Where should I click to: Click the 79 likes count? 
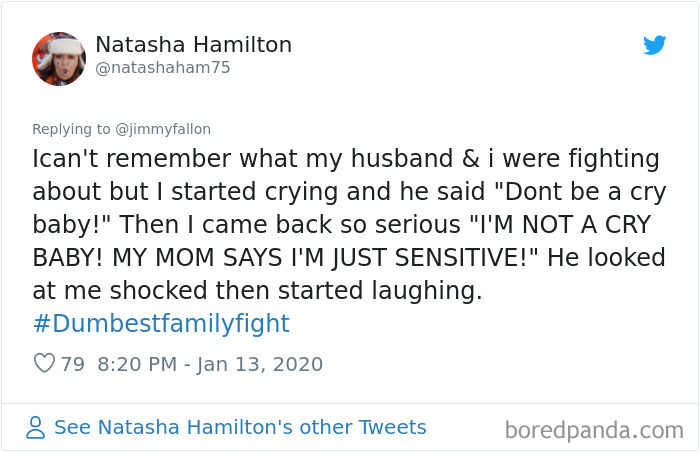coord(72,364)
